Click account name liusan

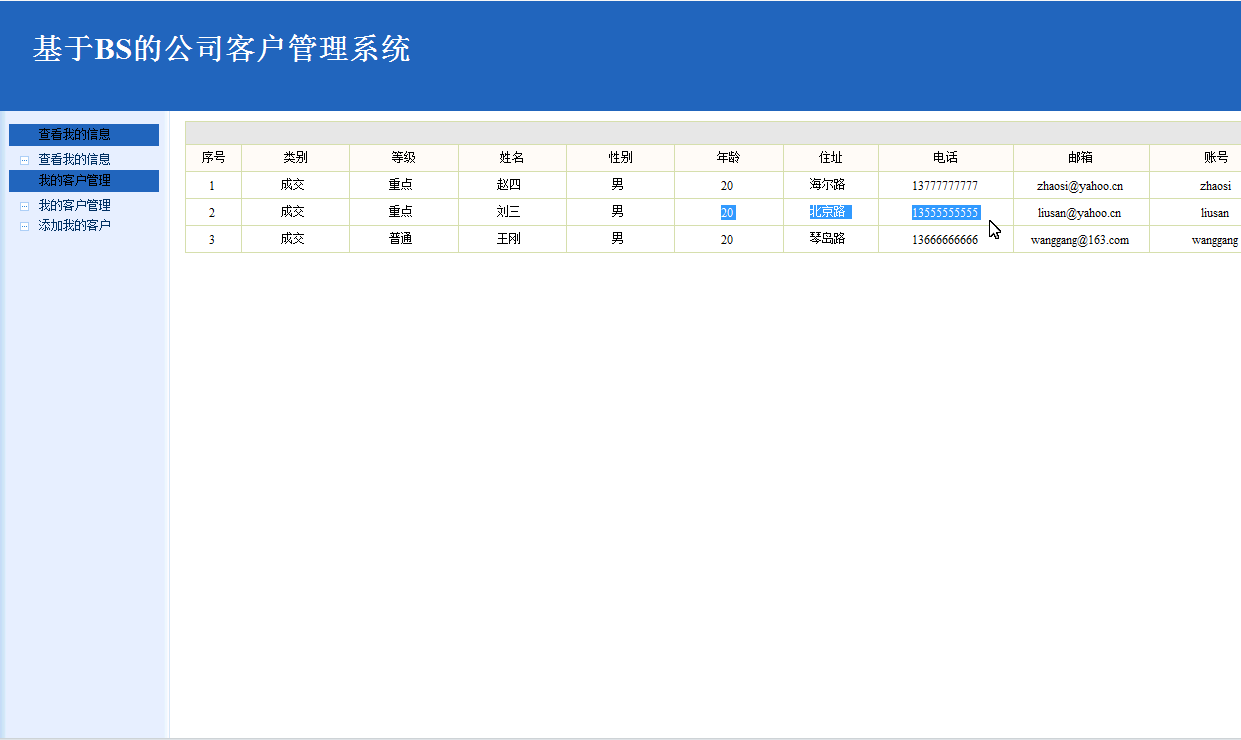1215,213
